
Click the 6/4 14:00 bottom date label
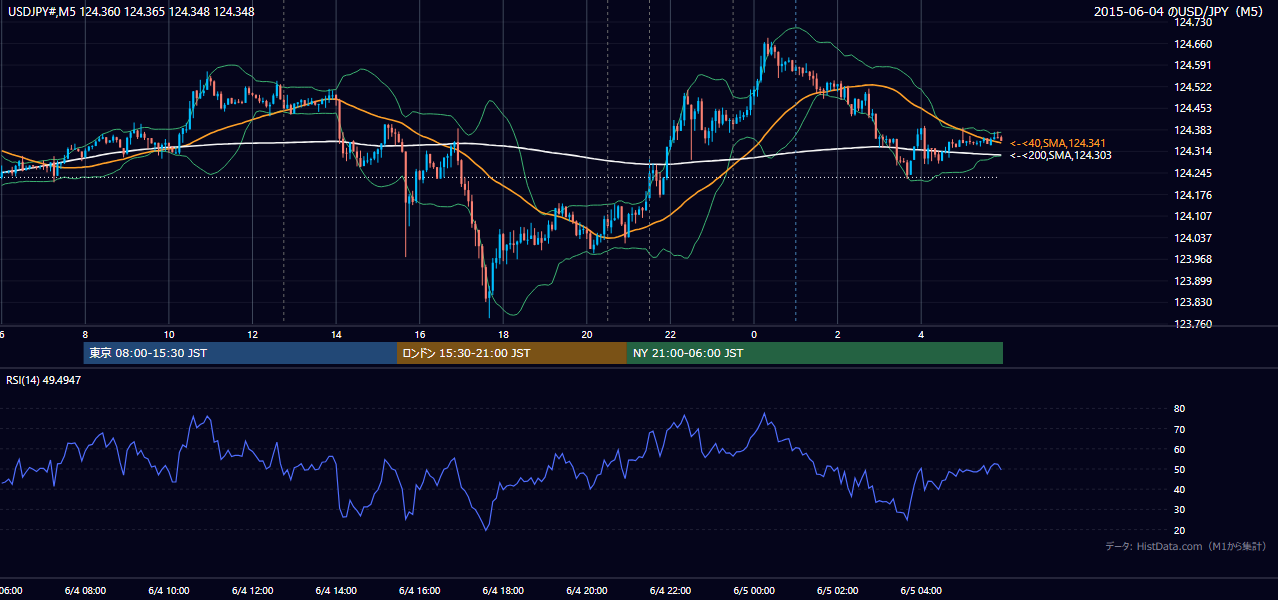tap(336, 590)
